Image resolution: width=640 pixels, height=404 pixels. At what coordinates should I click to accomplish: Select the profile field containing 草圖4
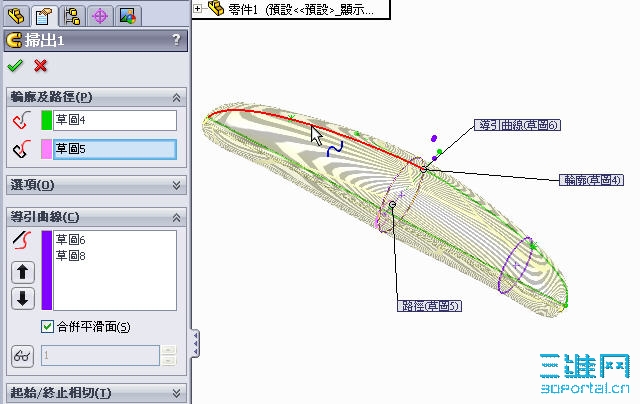click(115, 120)
